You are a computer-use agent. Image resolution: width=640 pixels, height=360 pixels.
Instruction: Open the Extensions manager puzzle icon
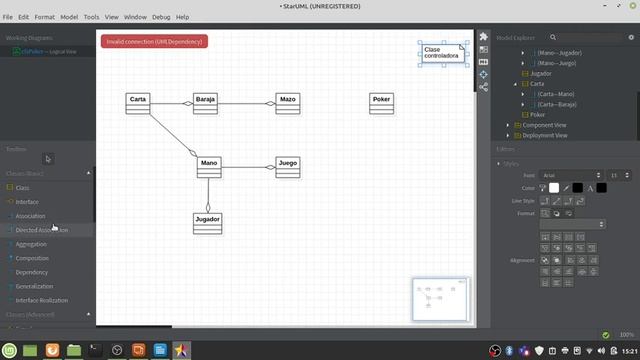tap(484, 36)
